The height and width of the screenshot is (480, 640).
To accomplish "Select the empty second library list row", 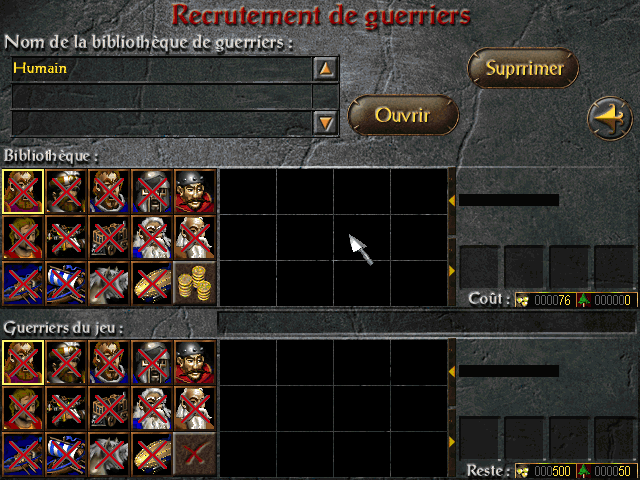I will [x=162, y=96].
